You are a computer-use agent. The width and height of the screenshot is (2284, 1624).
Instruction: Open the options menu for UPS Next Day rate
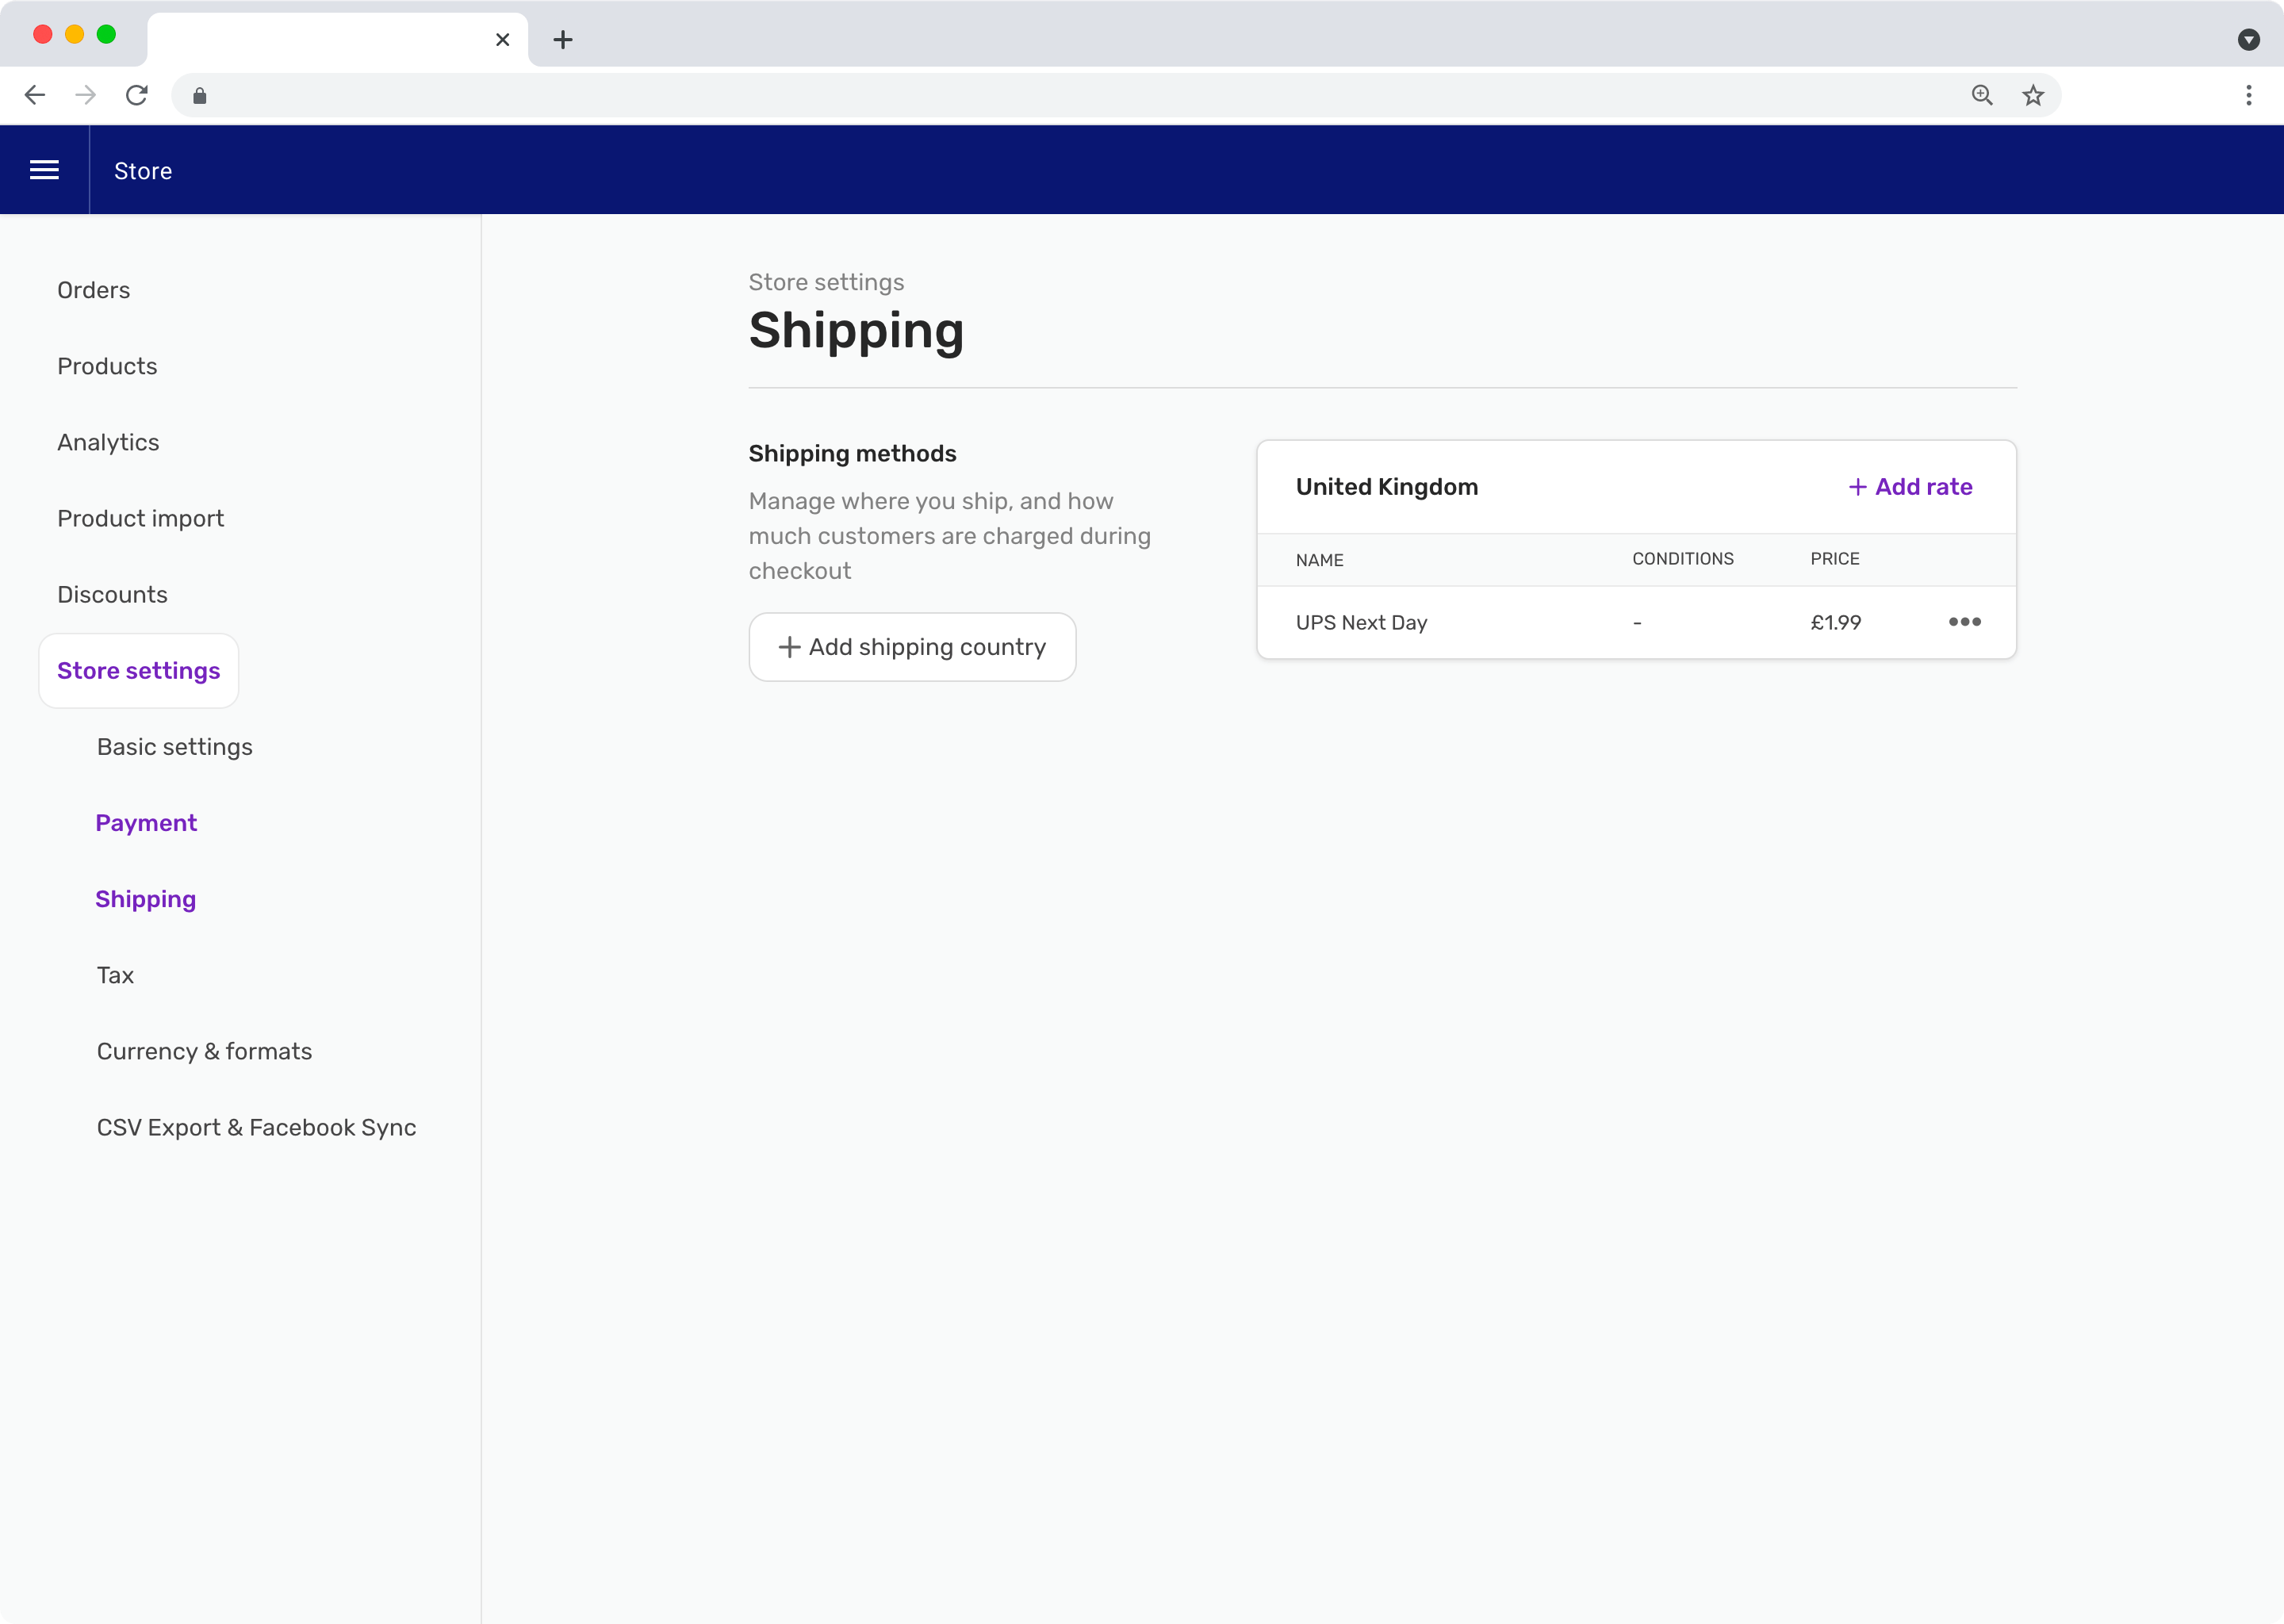point(1966,622)
